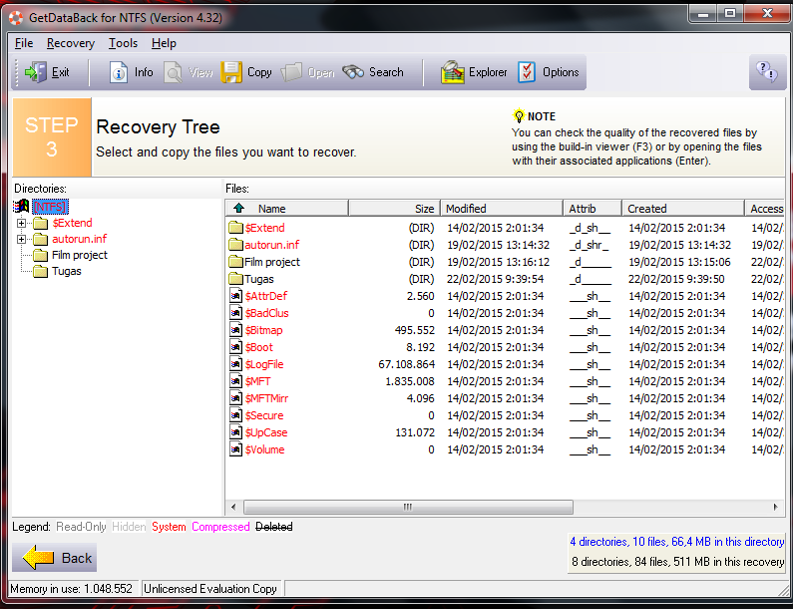Image resolution: width=793 pixels, height=609 pixels.
Task: Click the Copy floppy disk icon
Action: tap(232, 72)
